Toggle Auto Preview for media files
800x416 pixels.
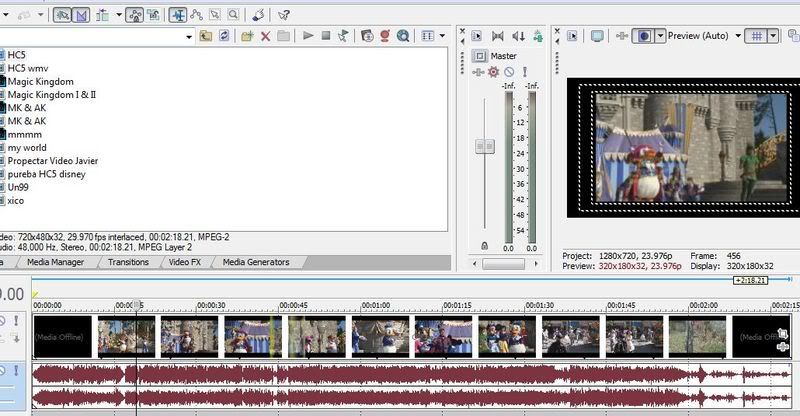343,36
